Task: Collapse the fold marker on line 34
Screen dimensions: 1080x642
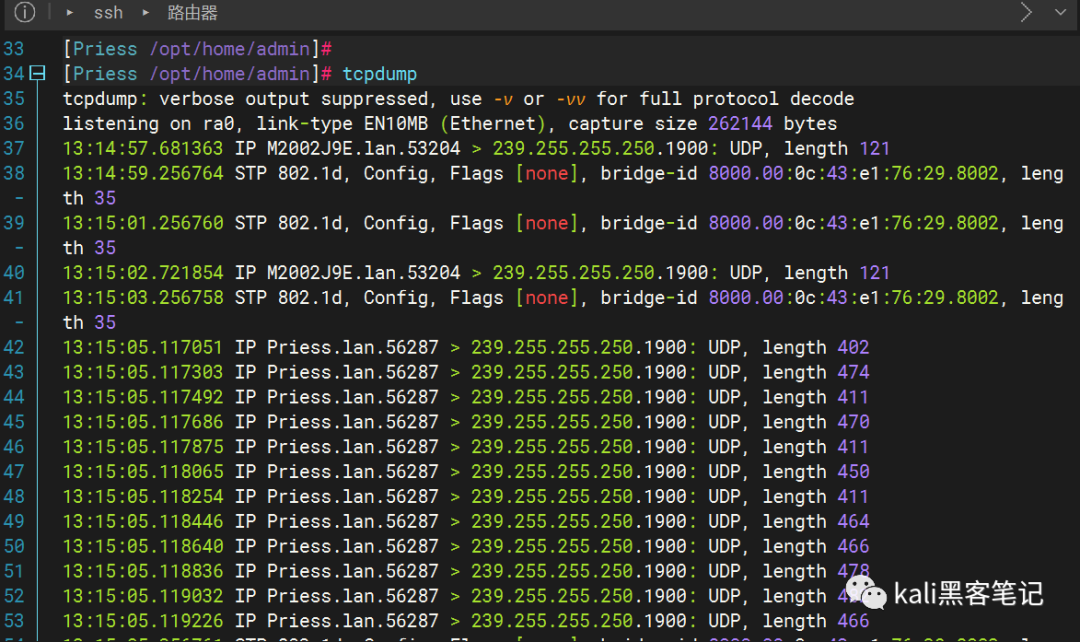Action: tap(38, 73)
